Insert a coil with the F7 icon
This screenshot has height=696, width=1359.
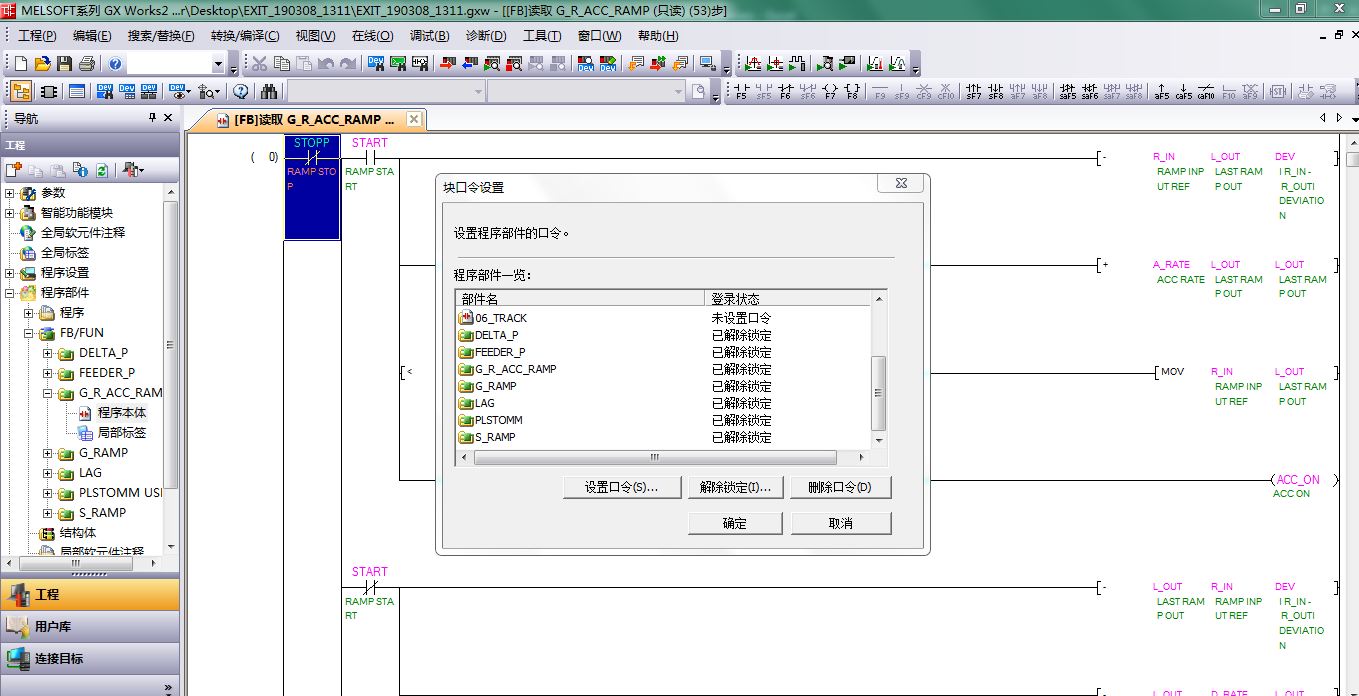(830, 92)
